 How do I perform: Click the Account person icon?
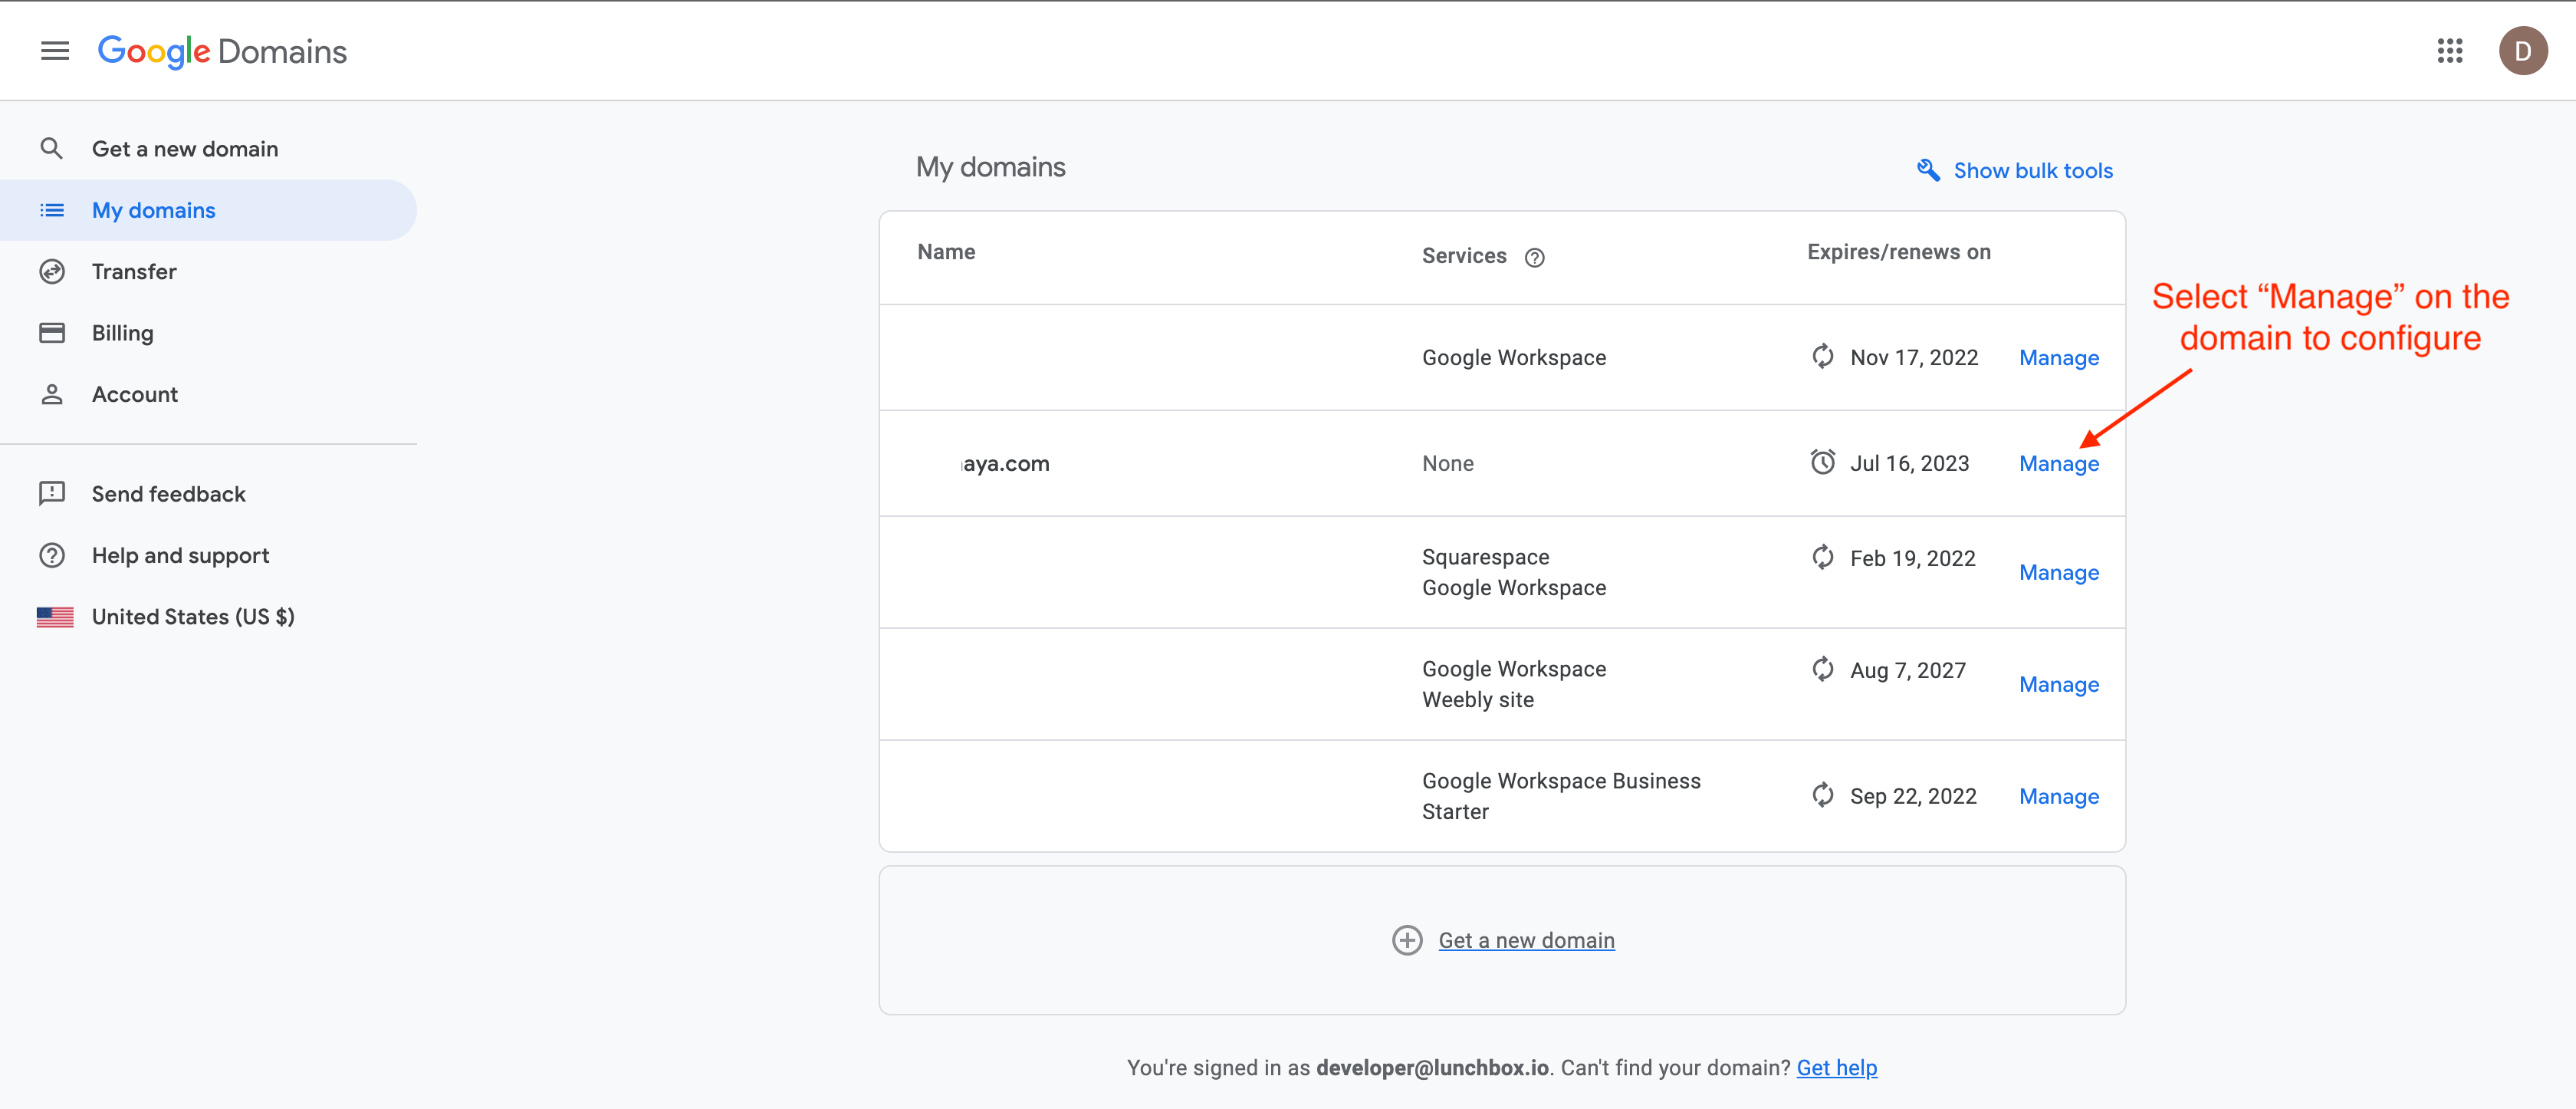point(51,394)
